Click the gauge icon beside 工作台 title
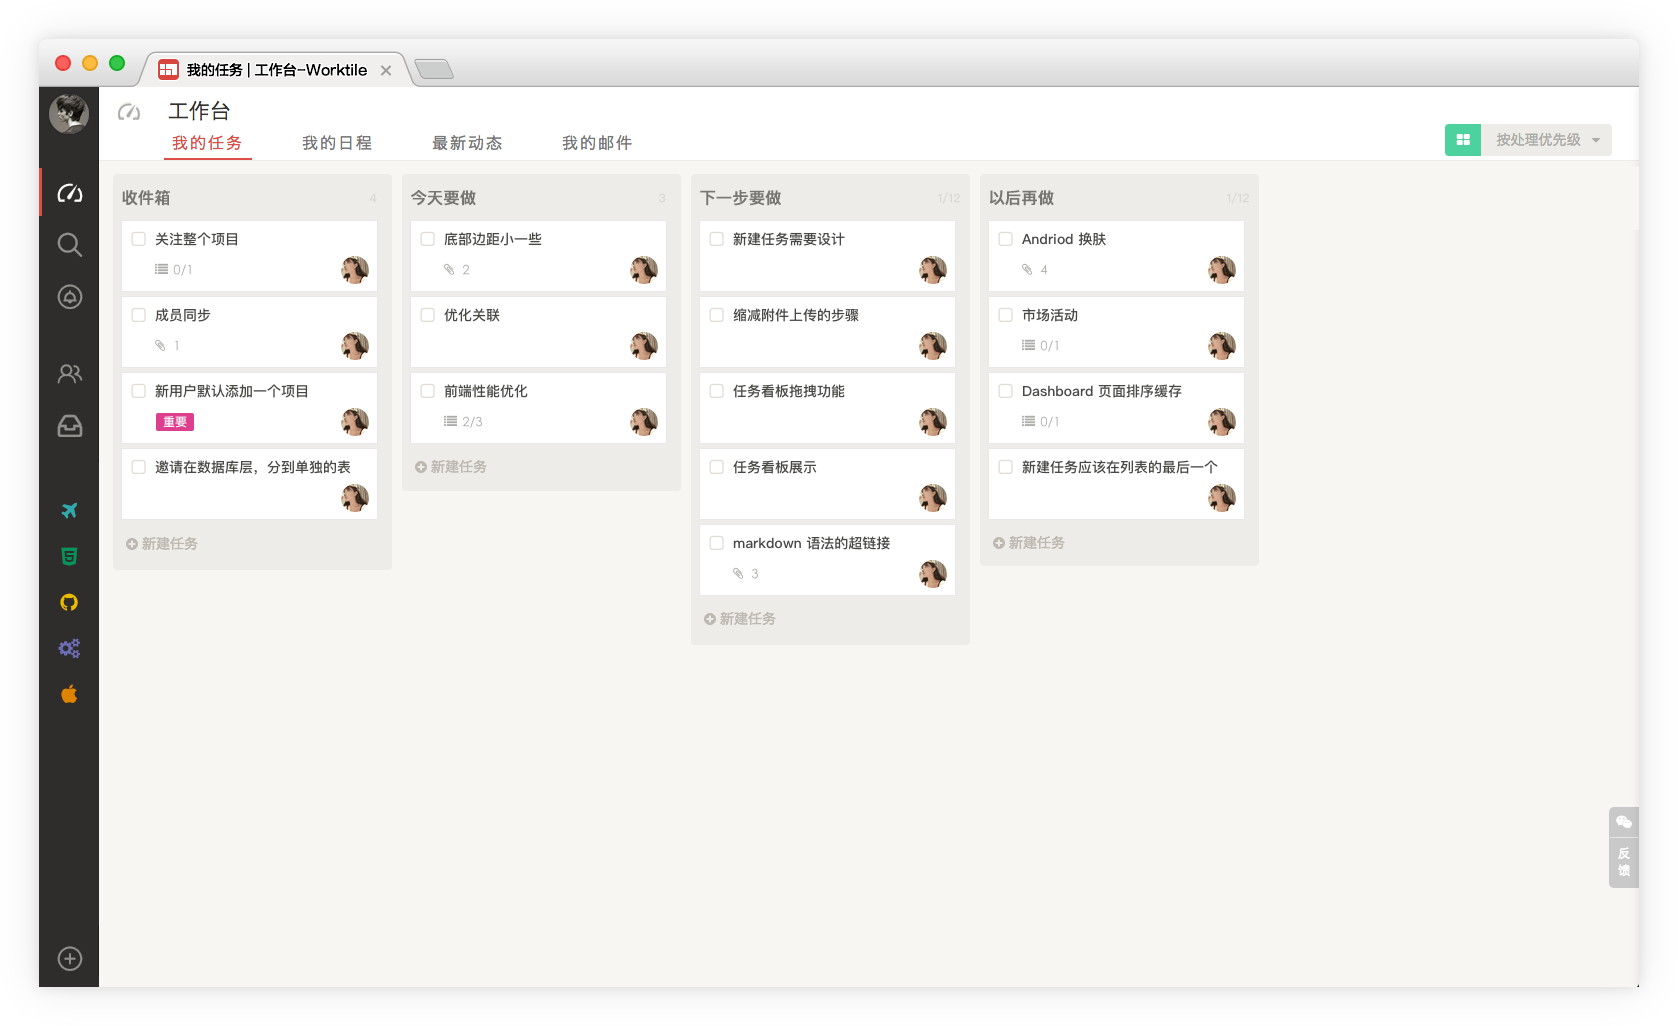Image resolution: width=1678 pixels, height=1026 pixels. coord(129,112)
